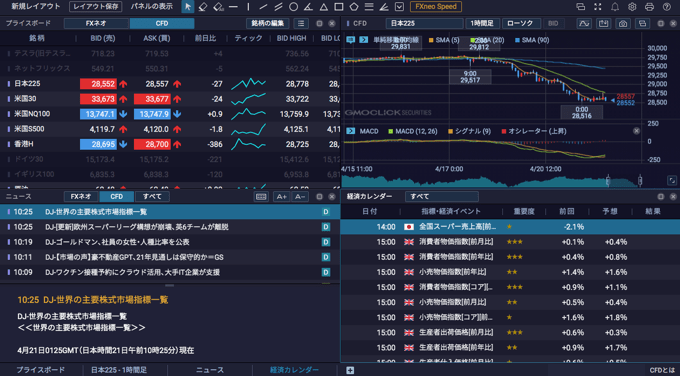Screen dimensions: 680x376
Task: Open the chart indicator settings icon
Action: (x=585, y=23)
